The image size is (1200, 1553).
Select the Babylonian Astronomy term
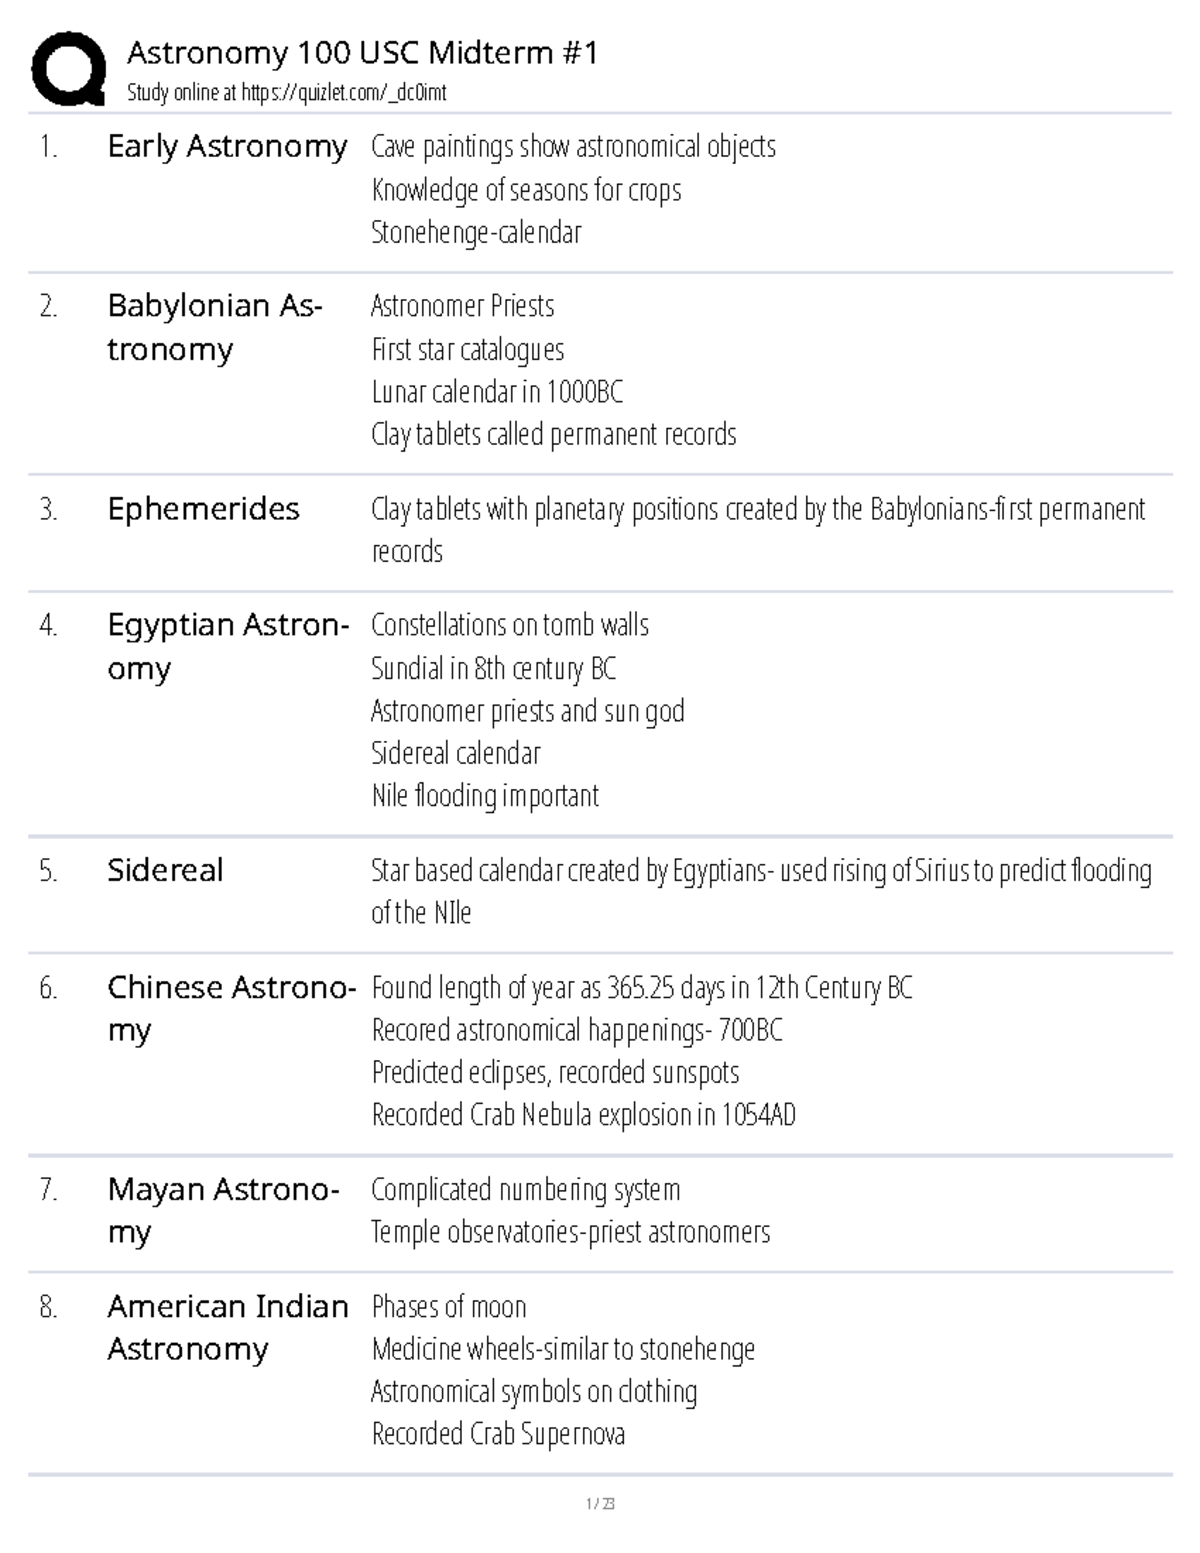click(214, 327)
